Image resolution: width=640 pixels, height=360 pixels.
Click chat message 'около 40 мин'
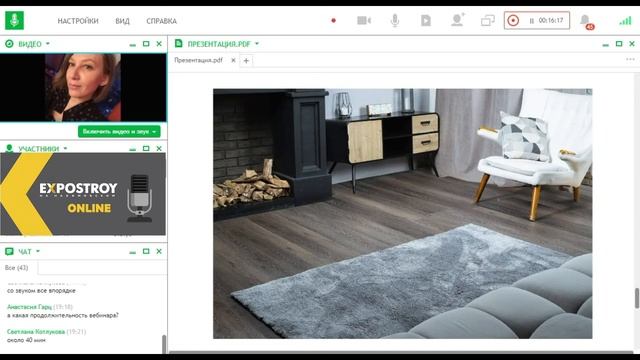click(27, 340)
